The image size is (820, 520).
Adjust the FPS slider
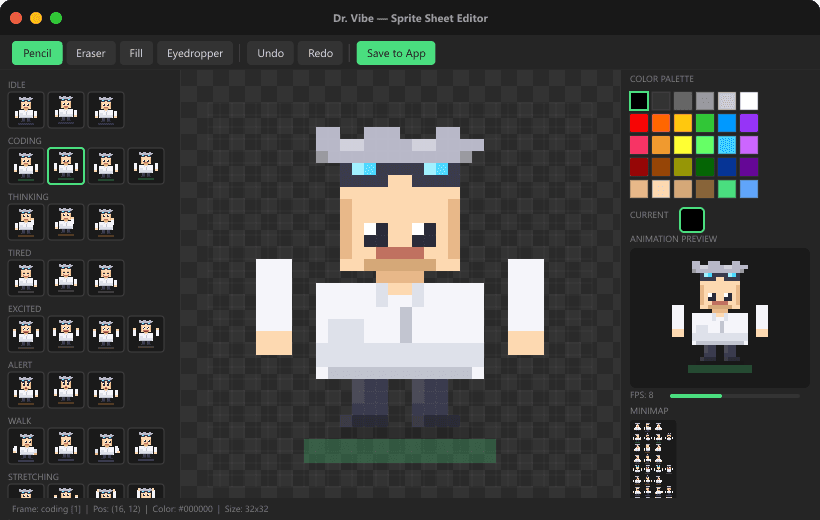pyautogui.click(x=735, y=396)
